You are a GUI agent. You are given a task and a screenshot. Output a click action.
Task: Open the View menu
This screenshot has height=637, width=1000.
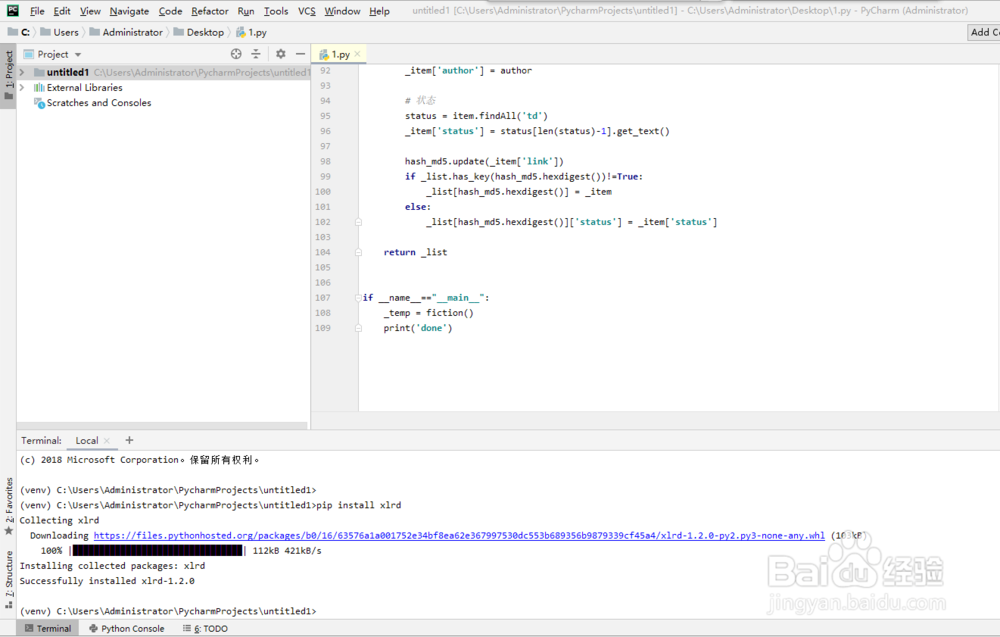pos(90,11)
